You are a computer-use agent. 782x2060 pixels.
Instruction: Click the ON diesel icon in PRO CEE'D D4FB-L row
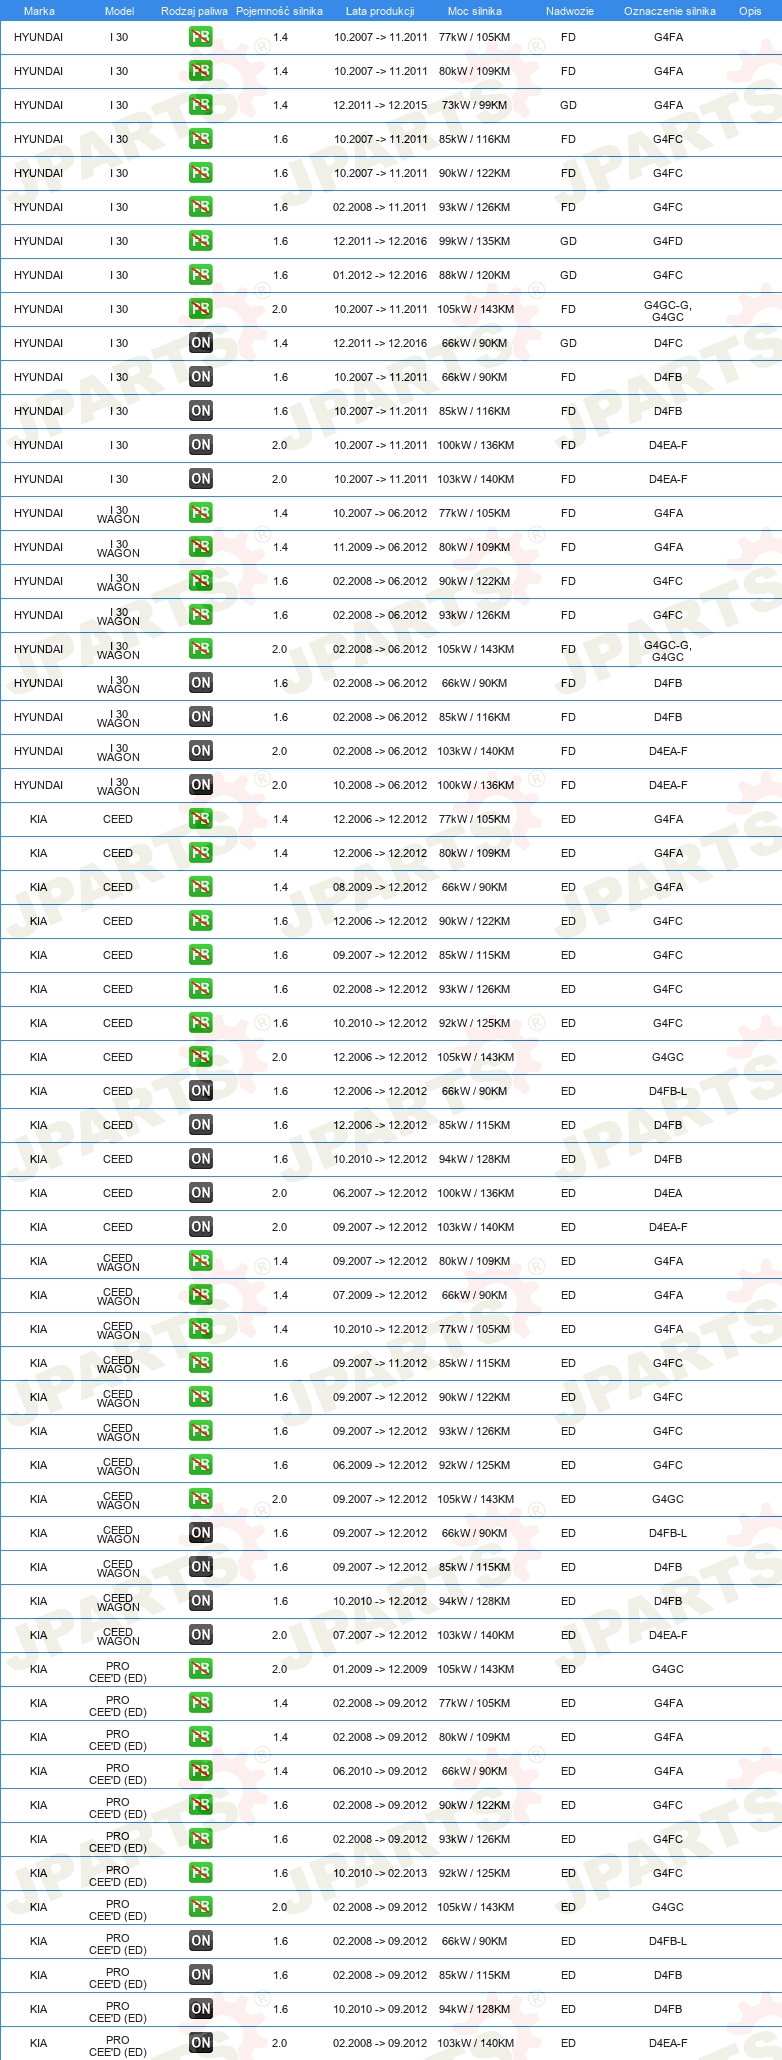(200, 1941)
